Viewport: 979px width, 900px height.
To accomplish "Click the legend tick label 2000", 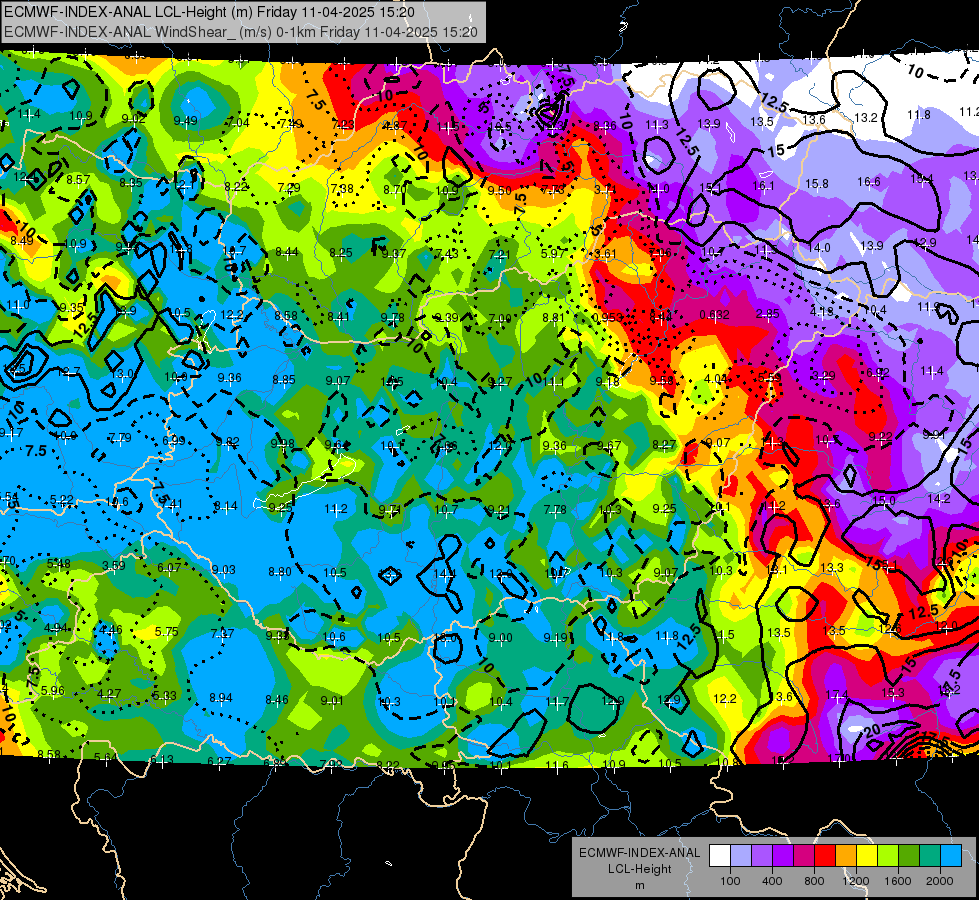I will pyautogui.click(x=940, y=881).
